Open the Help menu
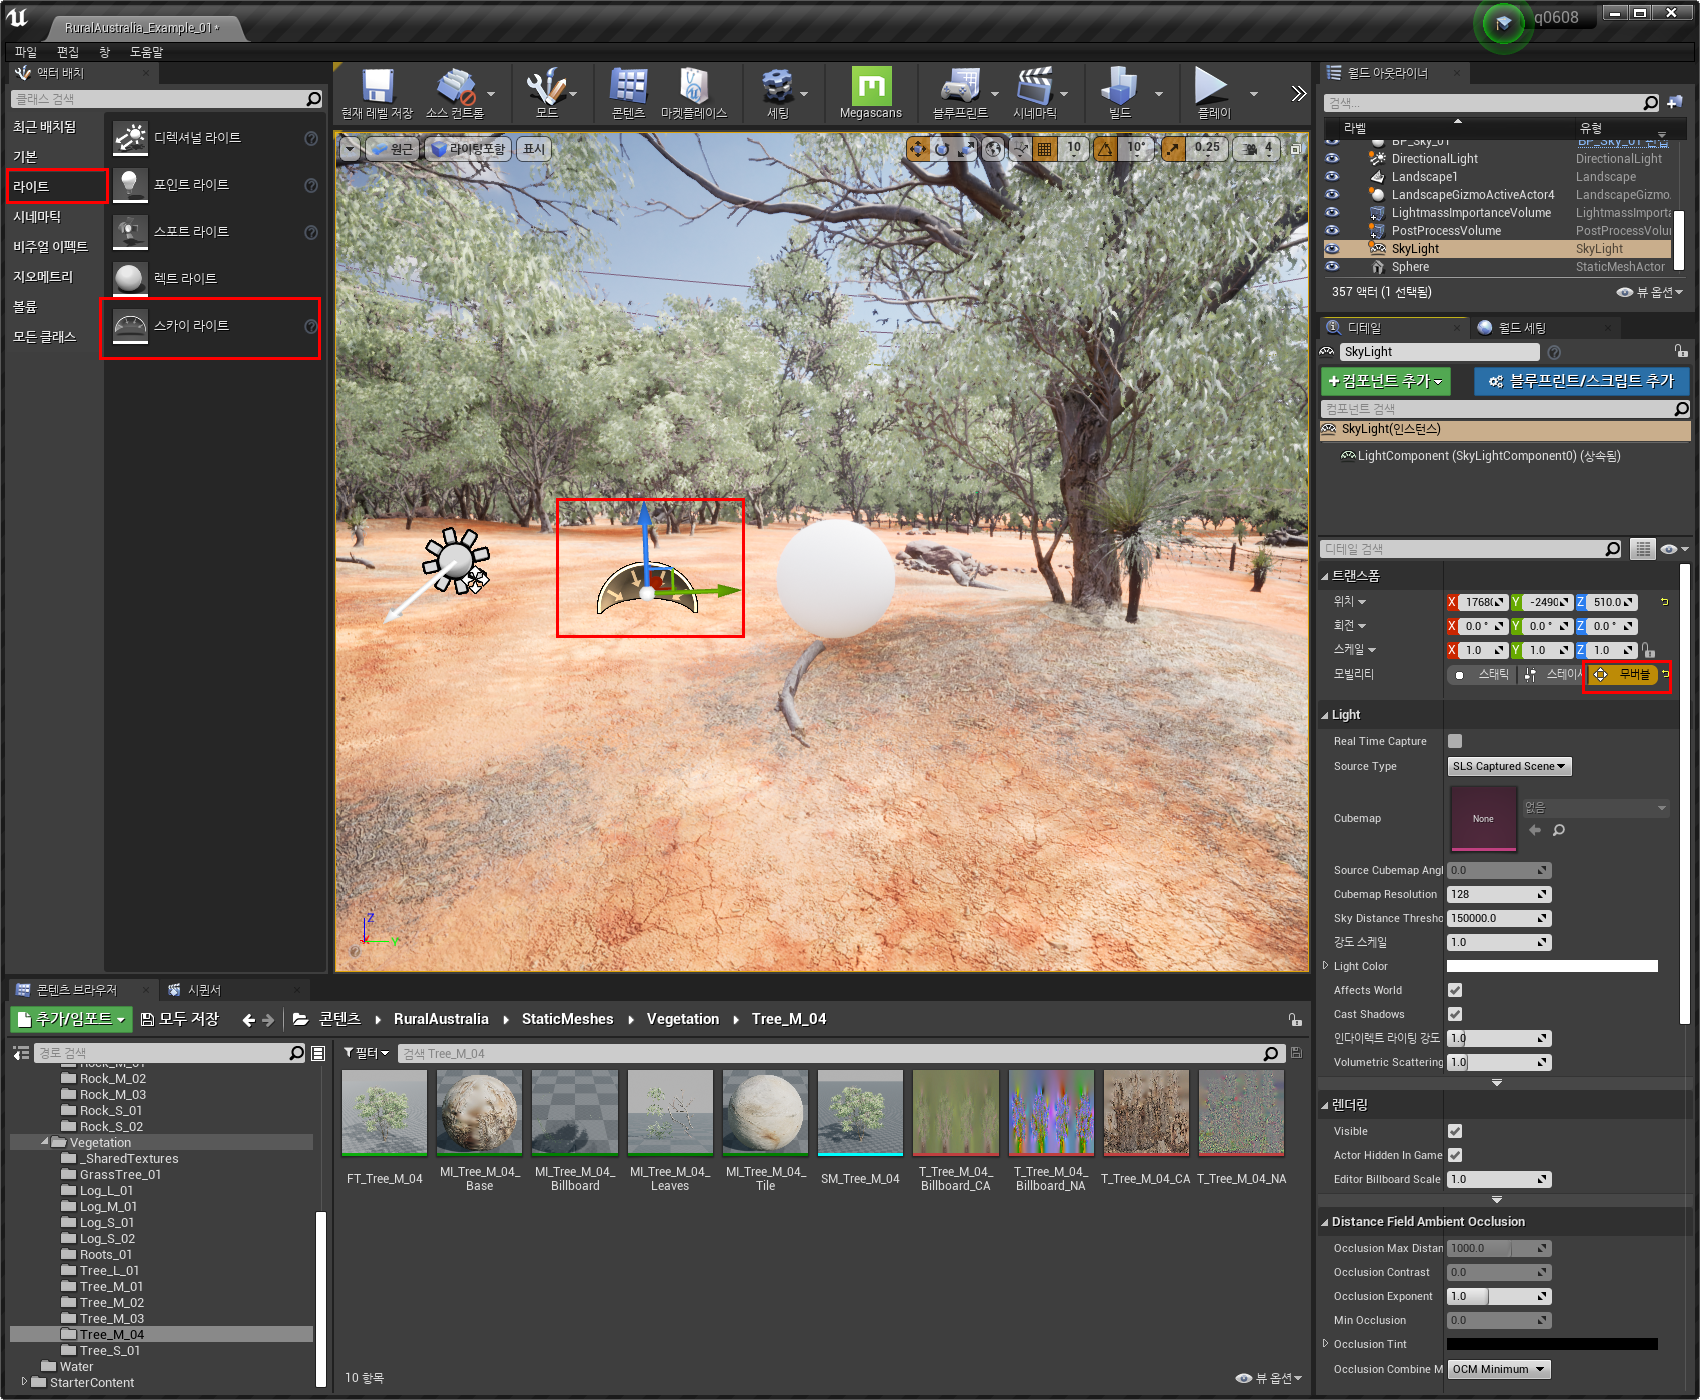Viewport: 1700px width, 1400px height. 146,52
